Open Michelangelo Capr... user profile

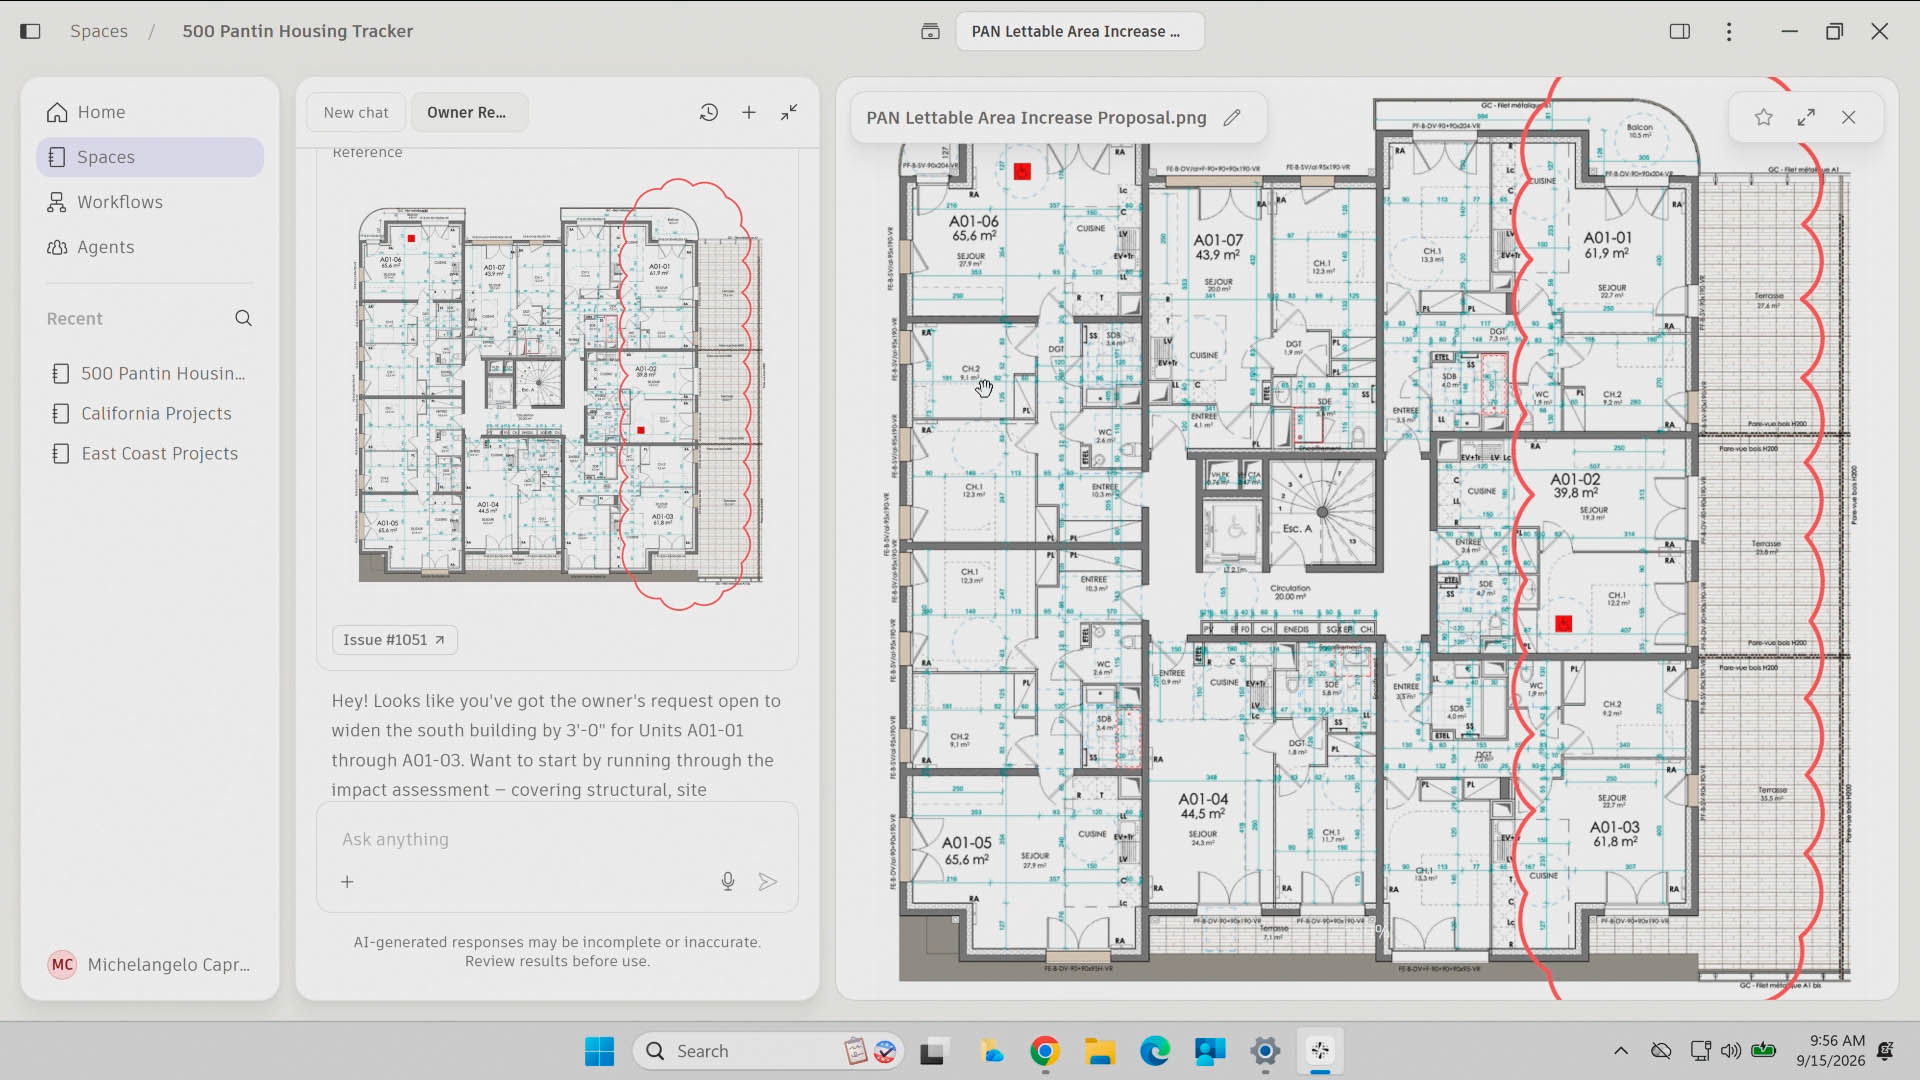tap(150, 964)
